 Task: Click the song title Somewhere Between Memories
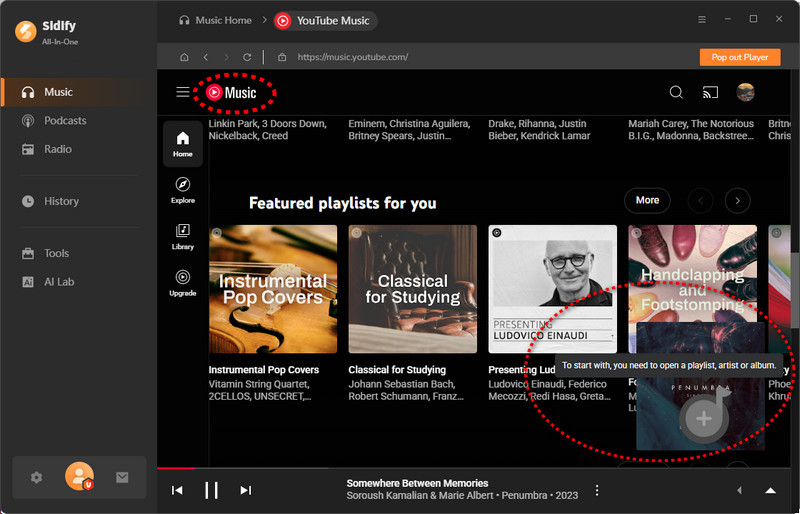[417, 483]
